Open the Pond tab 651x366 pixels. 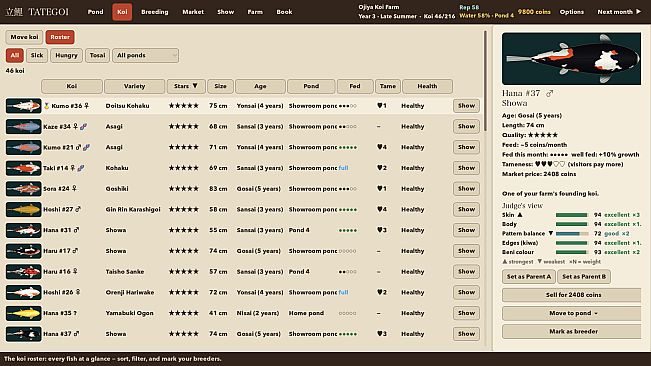pos(95,12)
